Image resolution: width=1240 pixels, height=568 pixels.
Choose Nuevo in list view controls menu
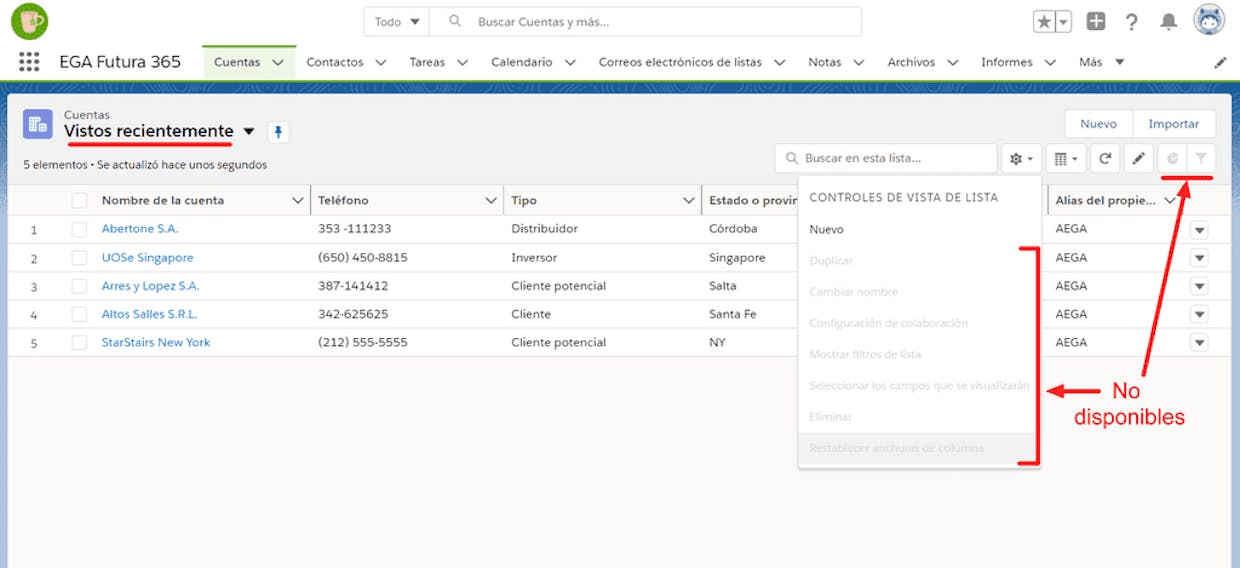pyautogui.click(x=826, y=229)
